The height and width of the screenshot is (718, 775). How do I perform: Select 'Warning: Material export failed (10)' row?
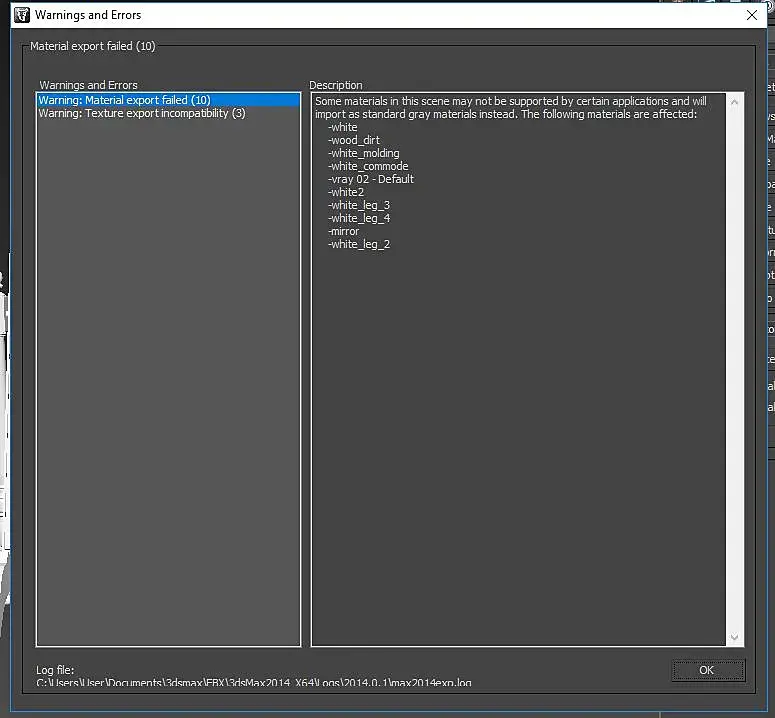pos(169,100)
